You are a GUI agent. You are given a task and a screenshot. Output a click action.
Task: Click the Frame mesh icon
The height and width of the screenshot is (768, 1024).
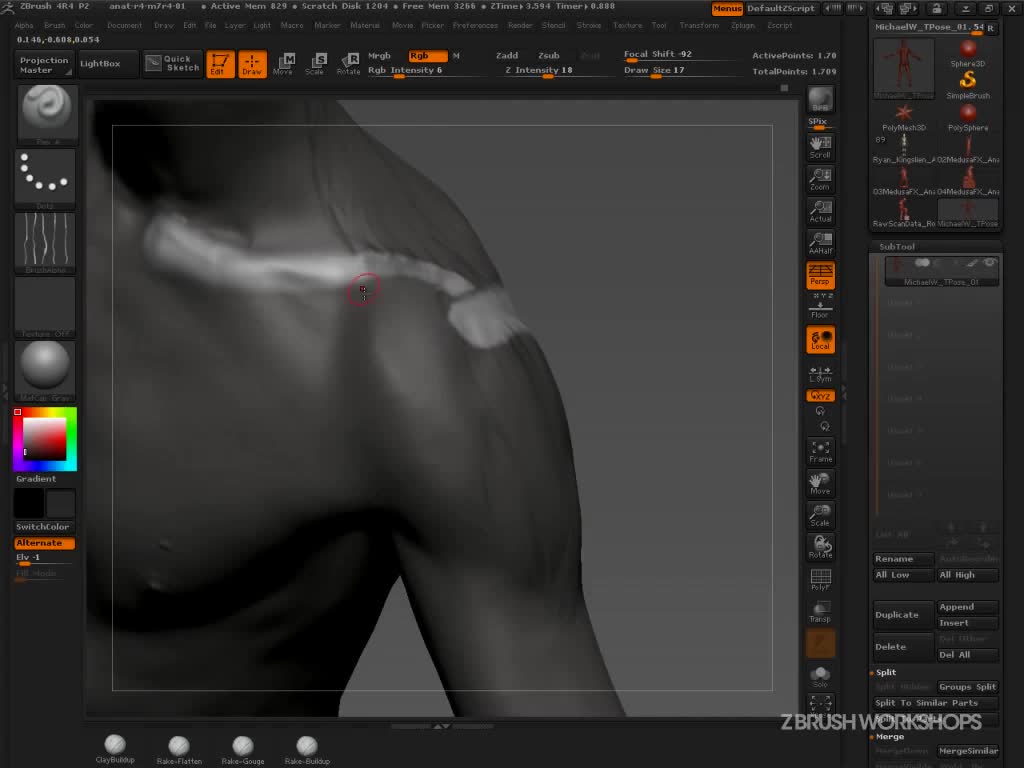[820, 451]
